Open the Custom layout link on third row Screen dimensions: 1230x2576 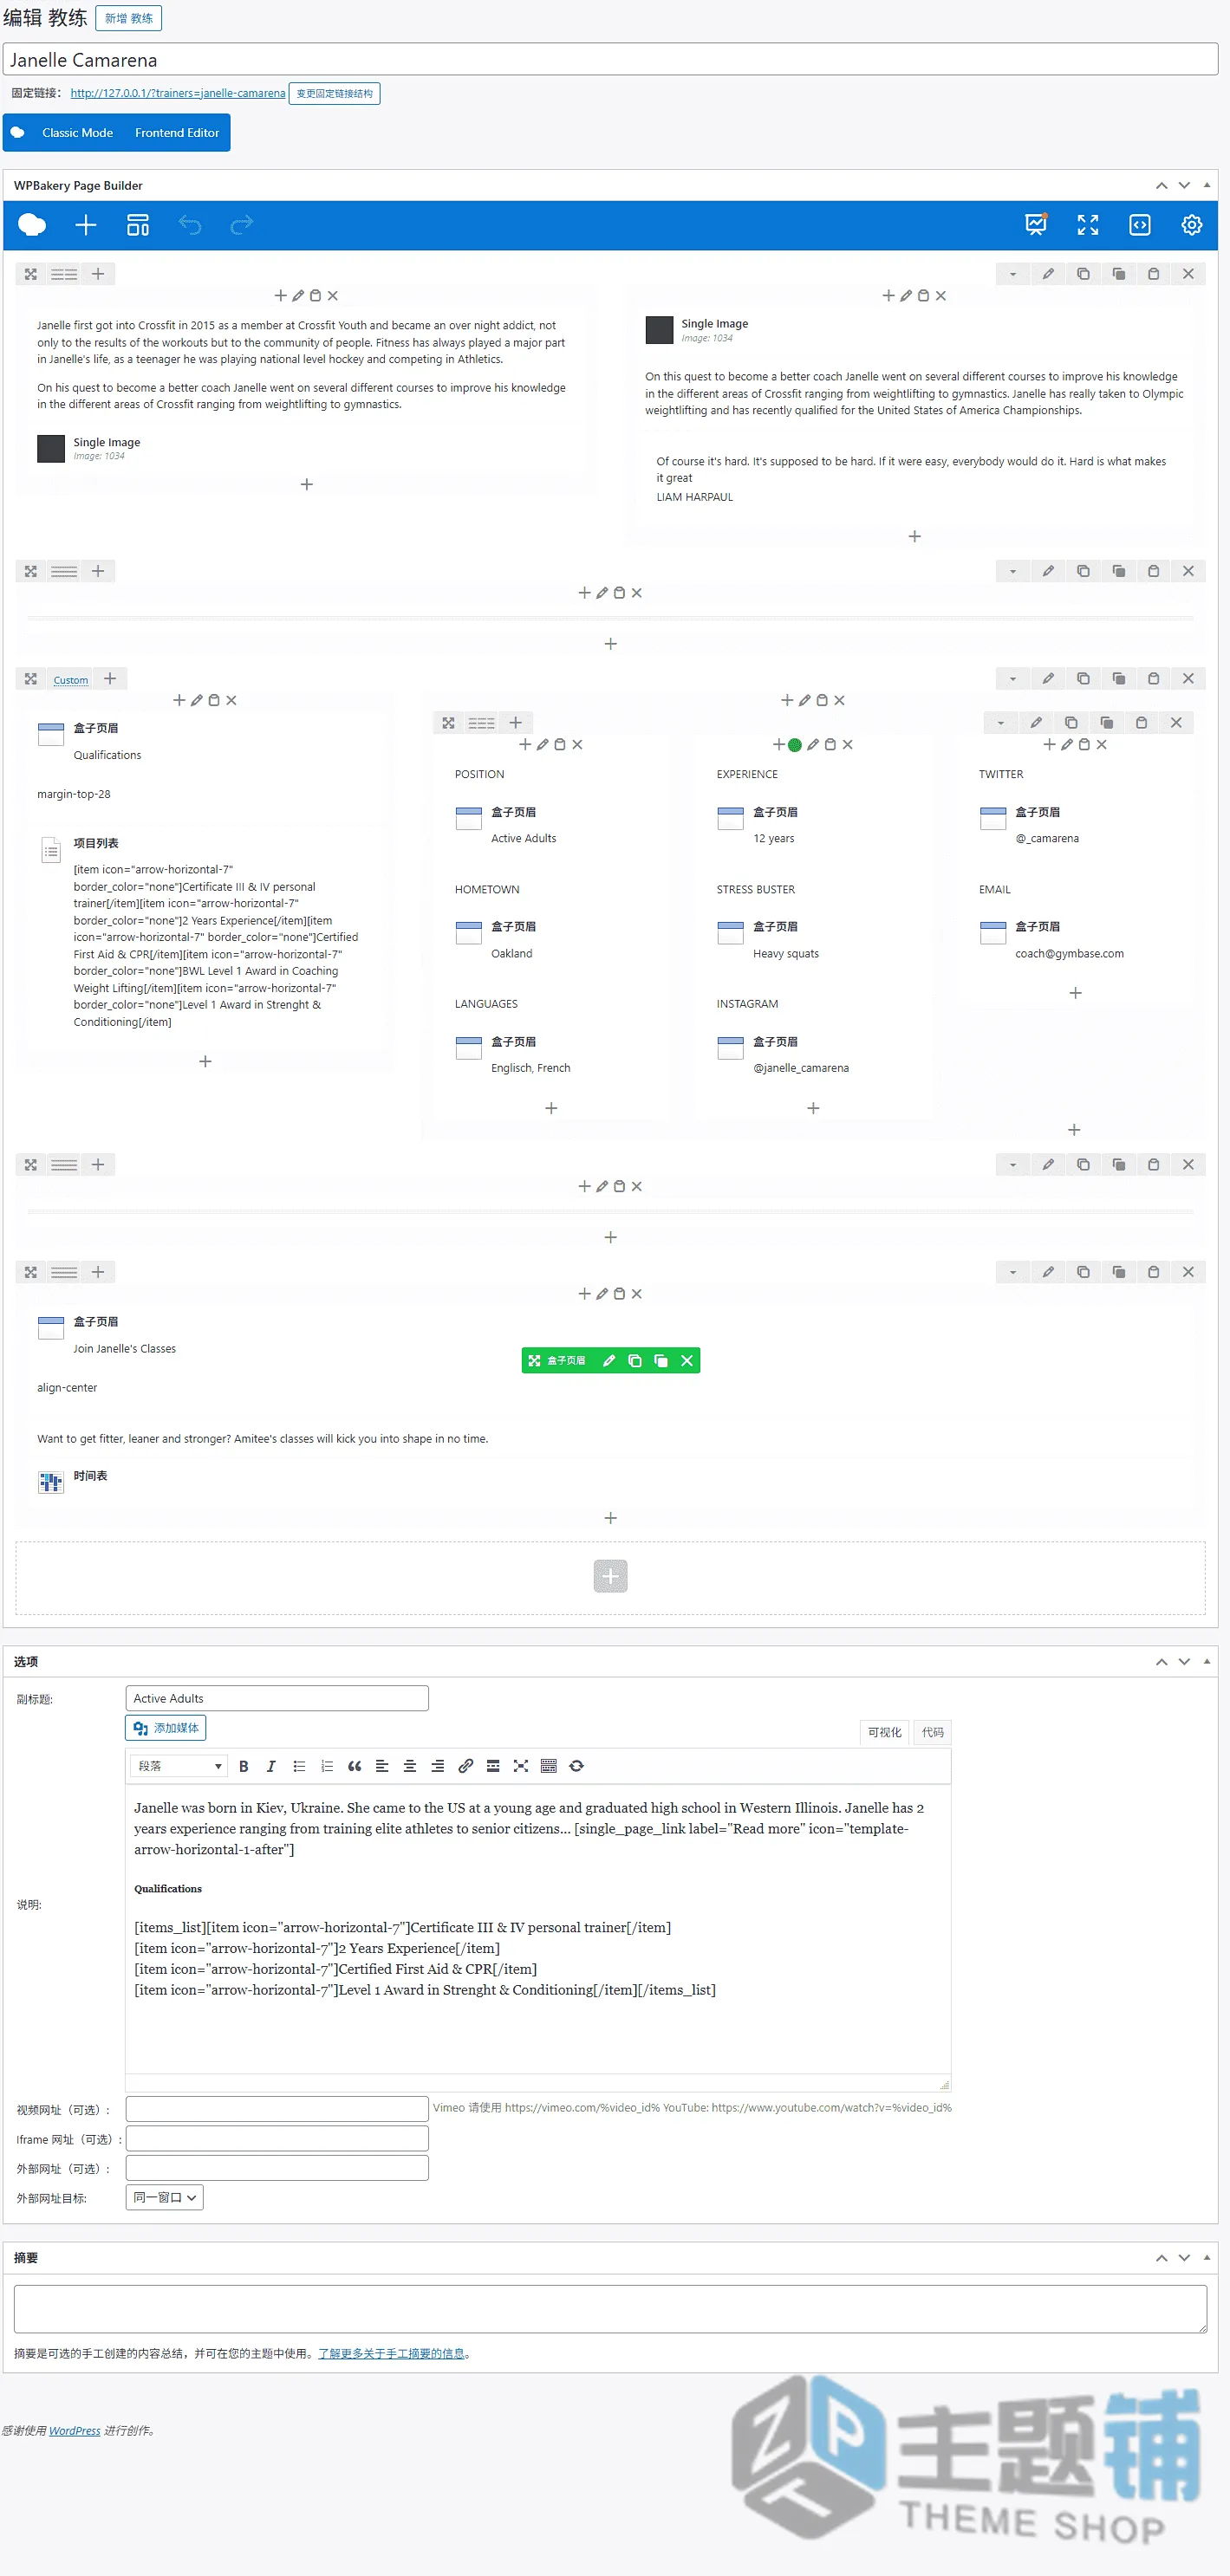tap(71, 680)
